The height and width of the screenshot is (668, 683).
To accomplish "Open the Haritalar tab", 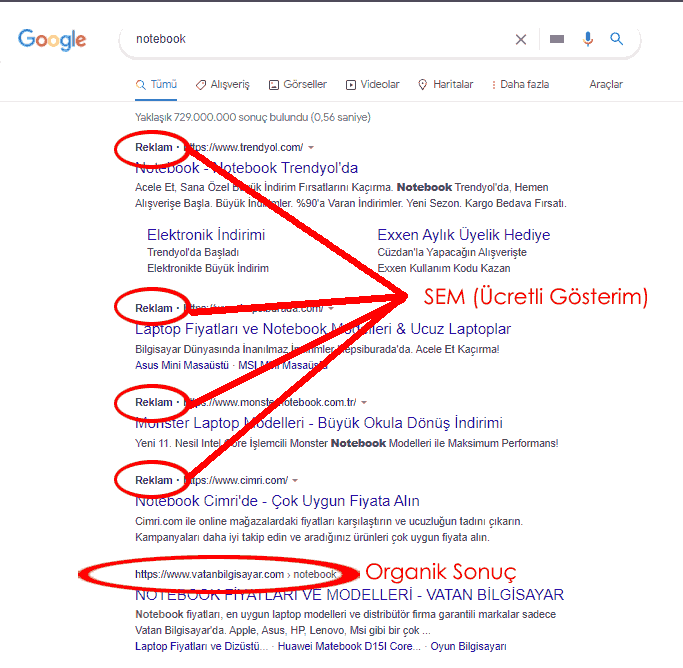I will click(445, 84).
